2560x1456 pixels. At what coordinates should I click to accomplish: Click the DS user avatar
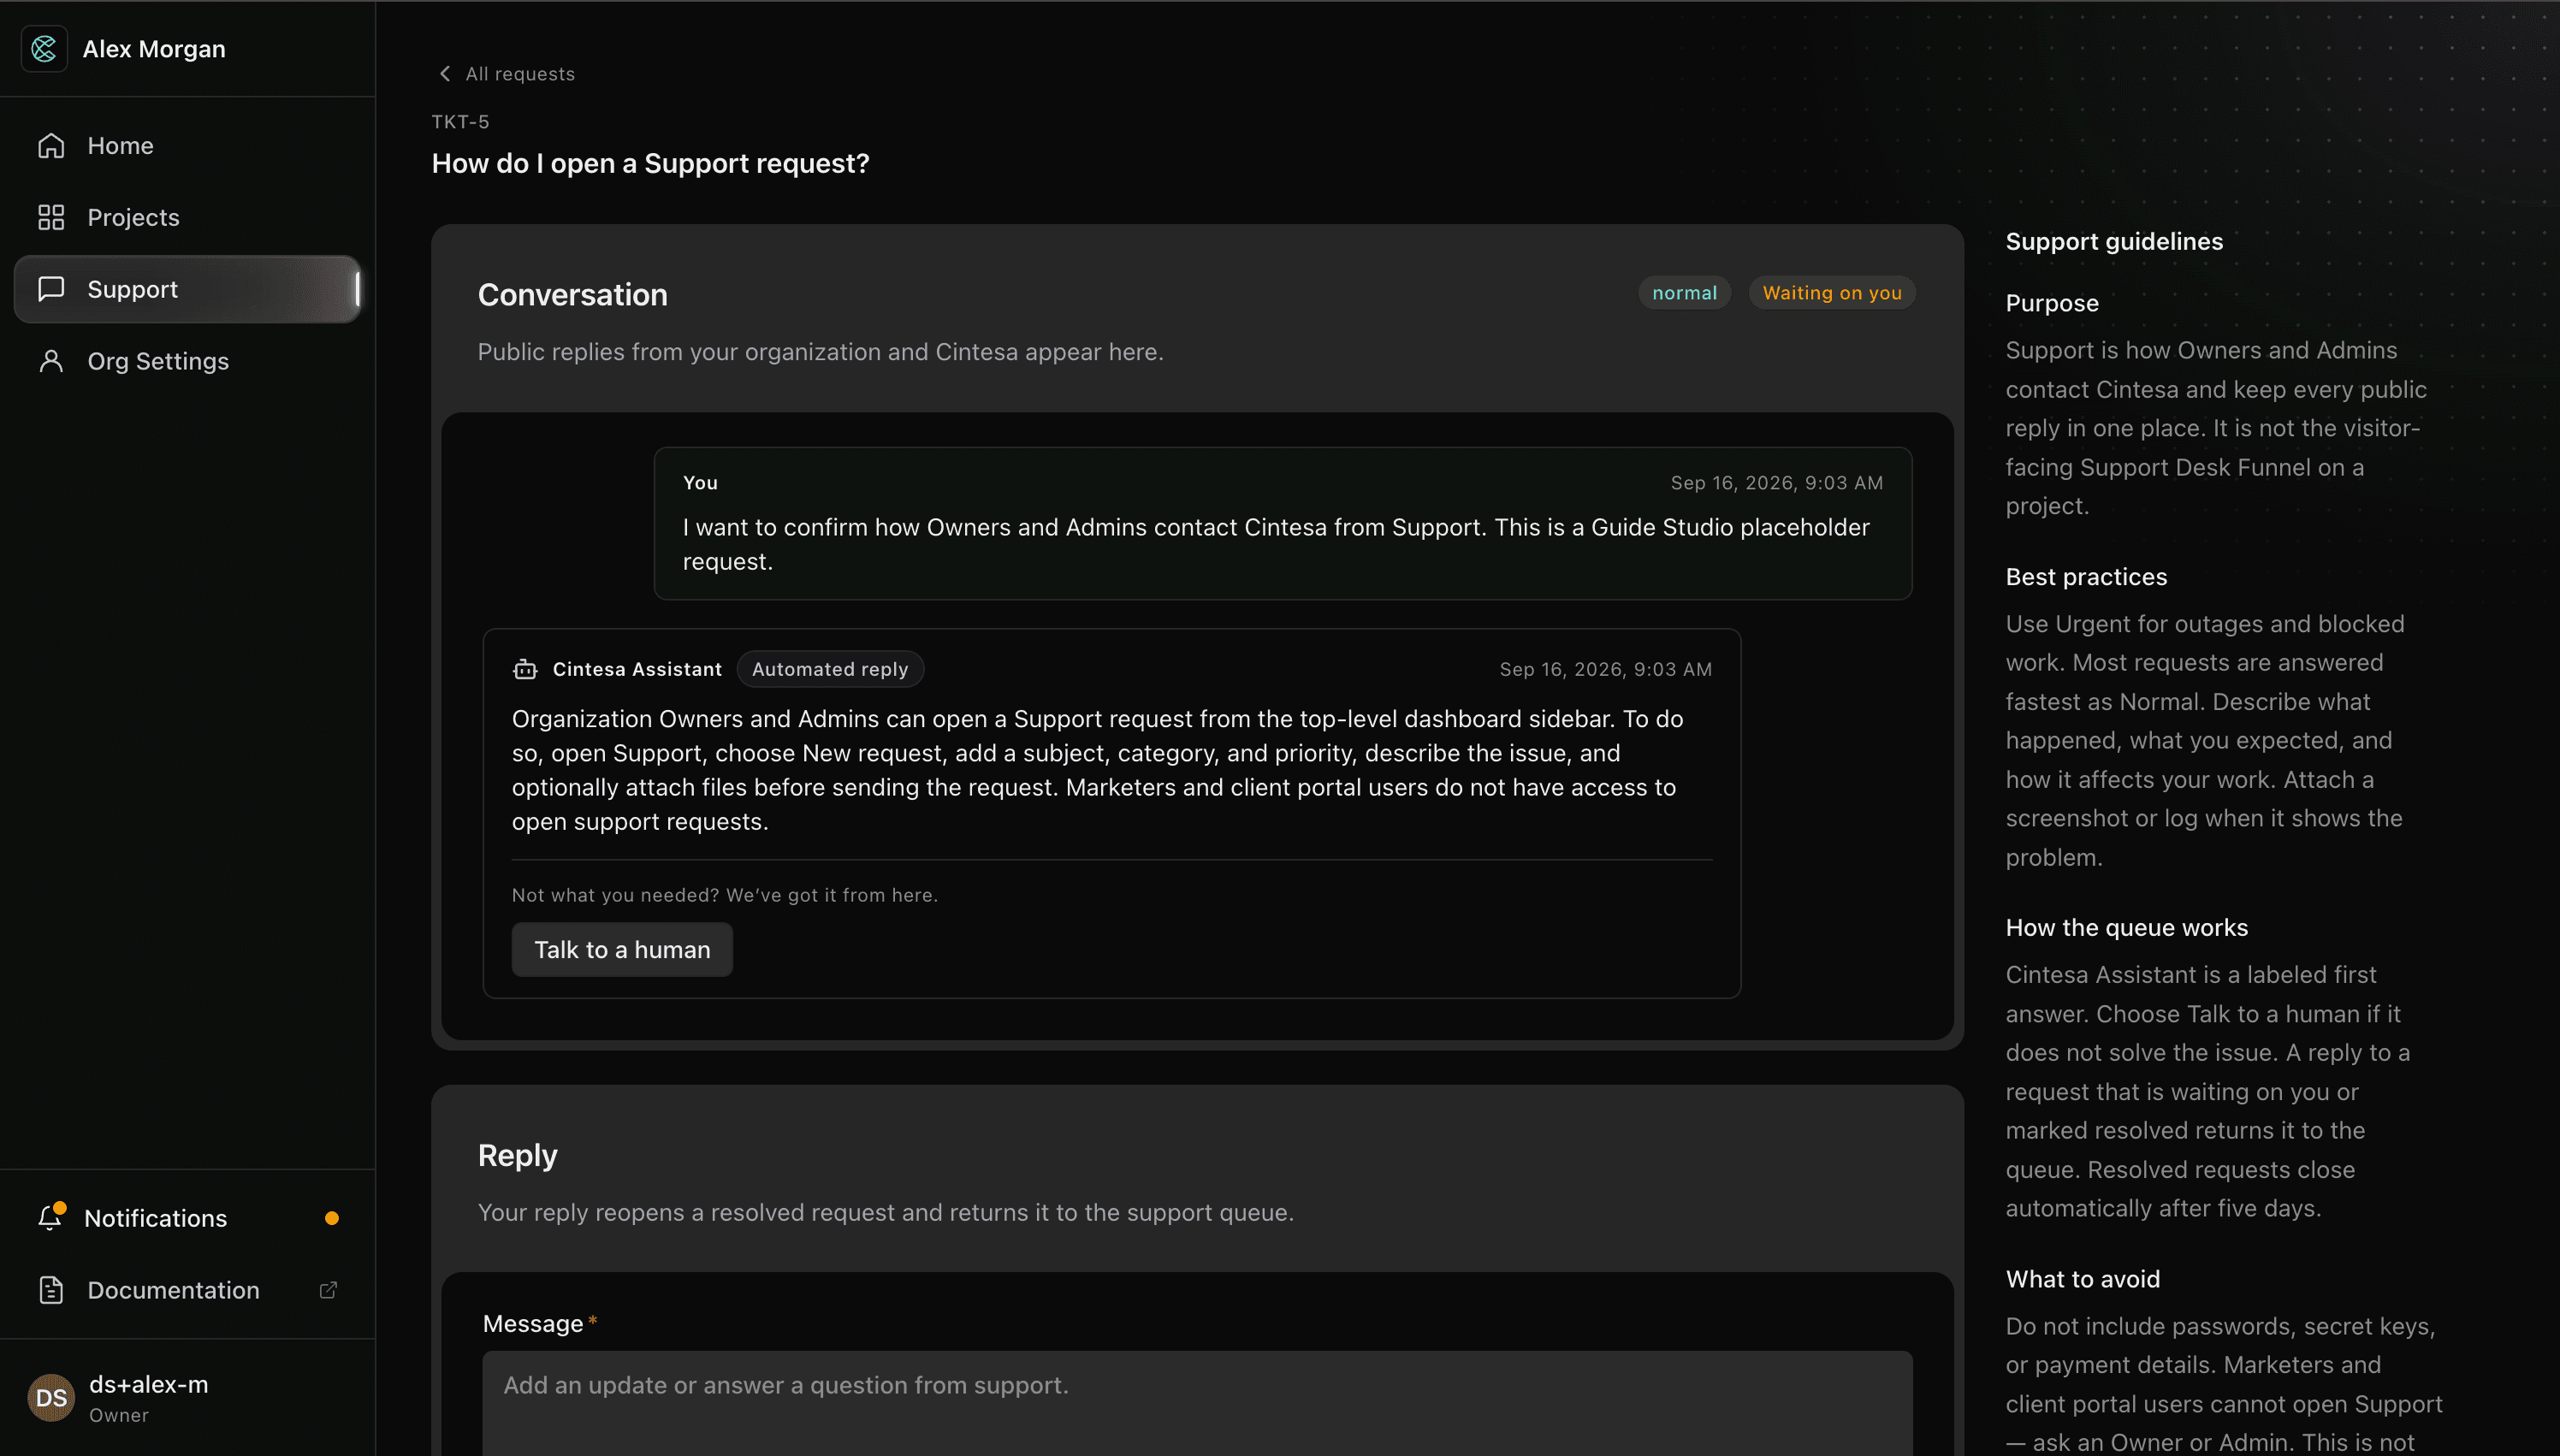point(51,1398)
